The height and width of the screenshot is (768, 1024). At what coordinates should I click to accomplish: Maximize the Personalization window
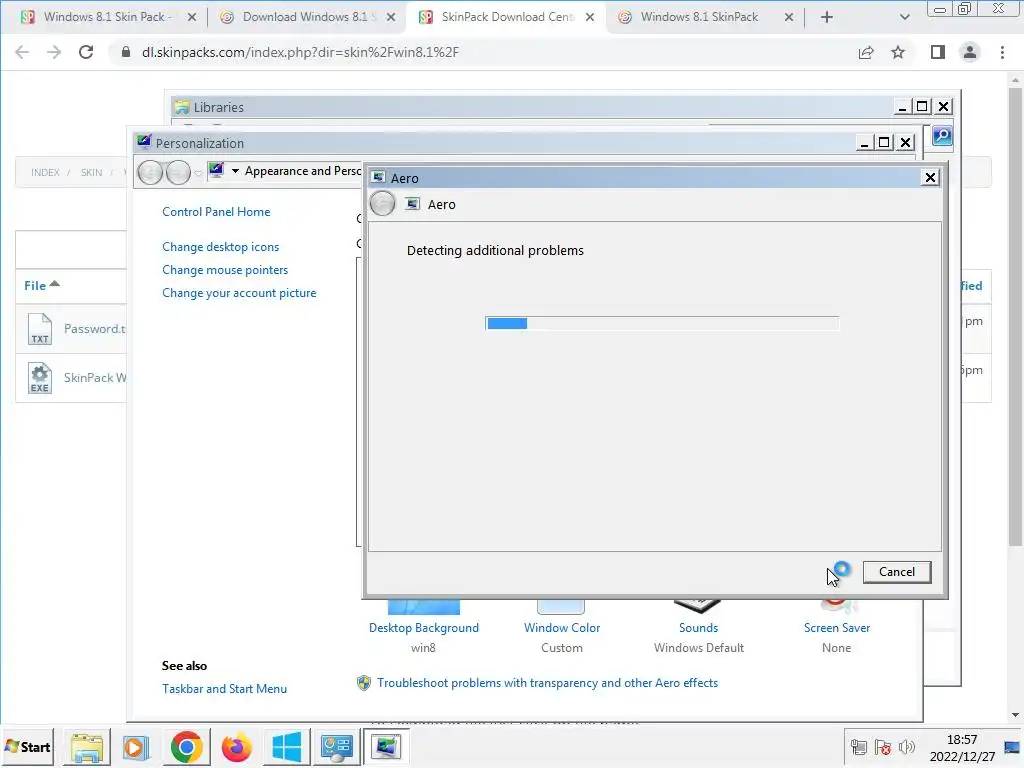884,142
